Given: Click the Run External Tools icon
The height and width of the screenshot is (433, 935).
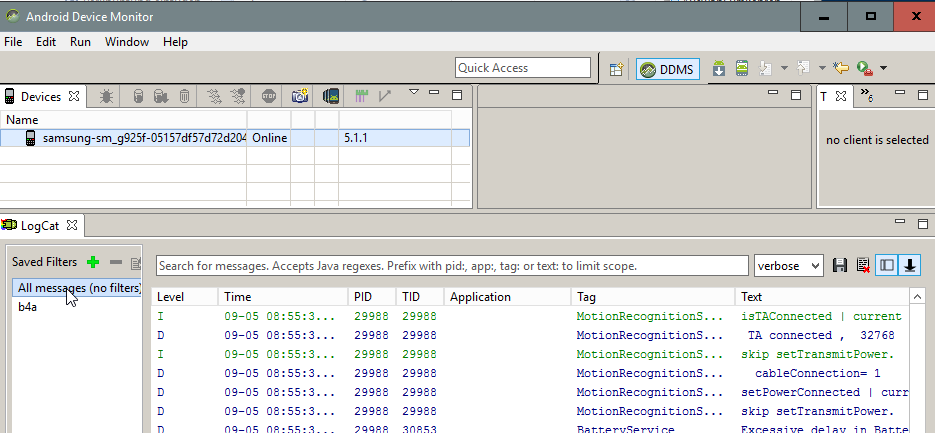Looking at the screenshot, I should pos(865,69).
